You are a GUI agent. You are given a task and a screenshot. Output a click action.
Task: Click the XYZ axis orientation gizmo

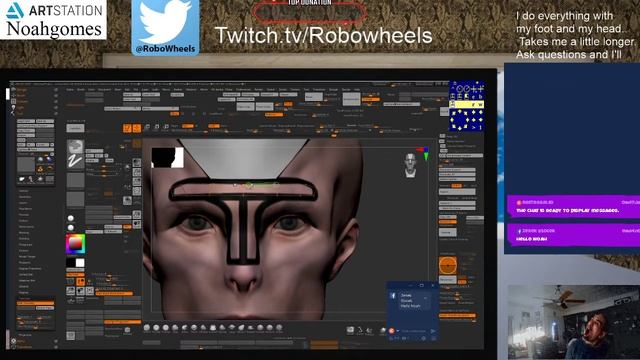(424, 153)
